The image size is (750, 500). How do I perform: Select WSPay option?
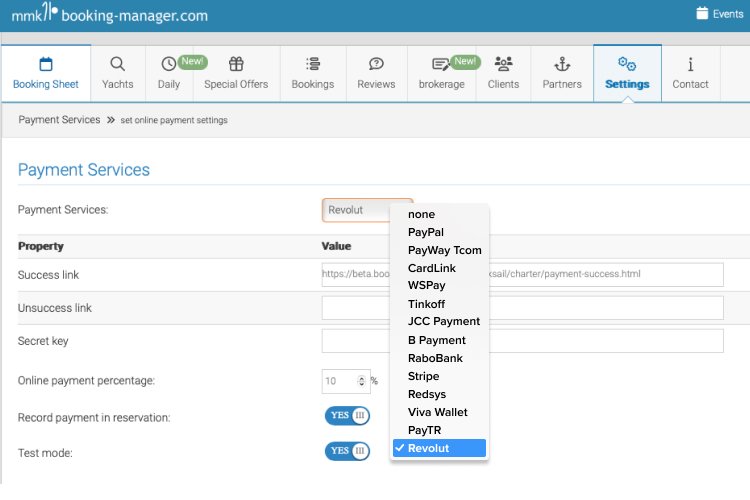pyautogui.click(x=439, y=286)
